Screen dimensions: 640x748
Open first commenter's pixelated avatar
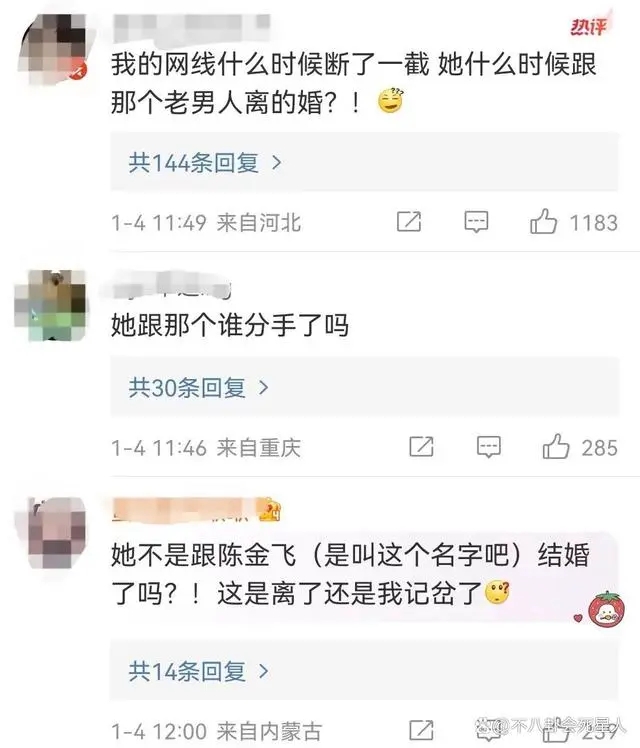[x=52, y=49]
